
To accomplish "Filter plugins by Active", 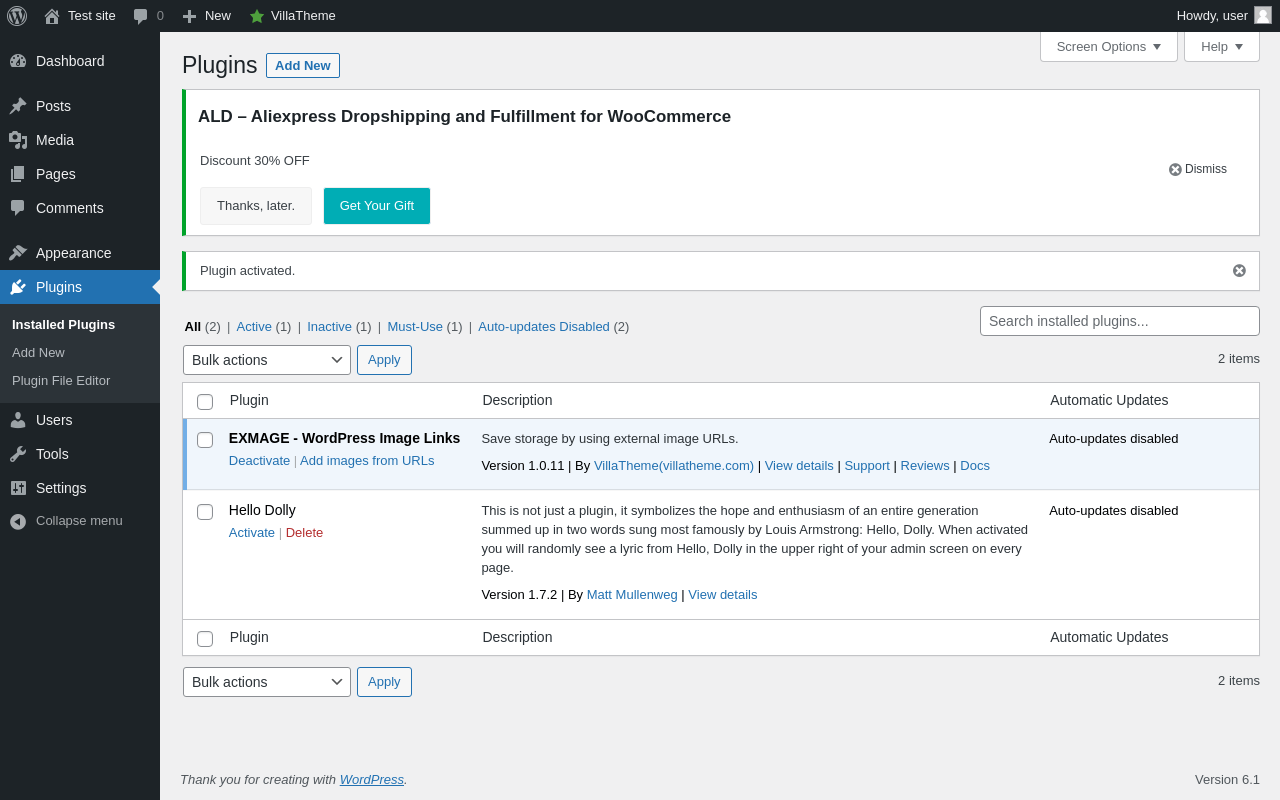I will pyautogui.click(x=254, y=326).
